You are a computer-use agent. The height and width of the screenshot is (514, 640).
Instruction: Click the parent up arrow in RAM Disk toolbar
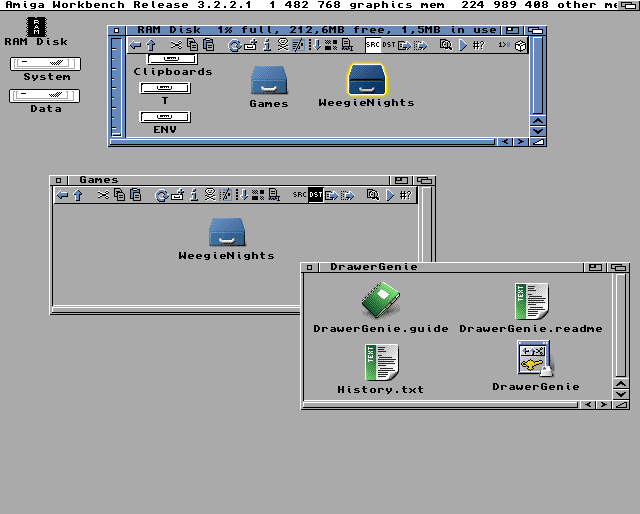pyautogui.click(x=151, y=45)
